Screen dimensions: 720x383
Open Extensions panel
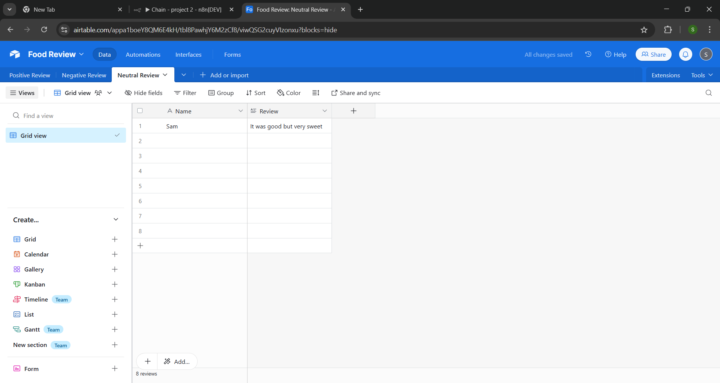[665, 75]
